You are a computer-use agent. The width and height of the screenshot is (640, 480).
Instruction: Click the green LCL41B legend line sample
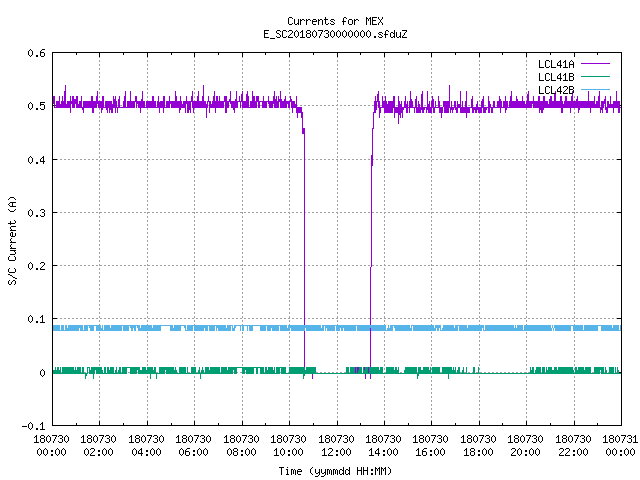(595, 76)
